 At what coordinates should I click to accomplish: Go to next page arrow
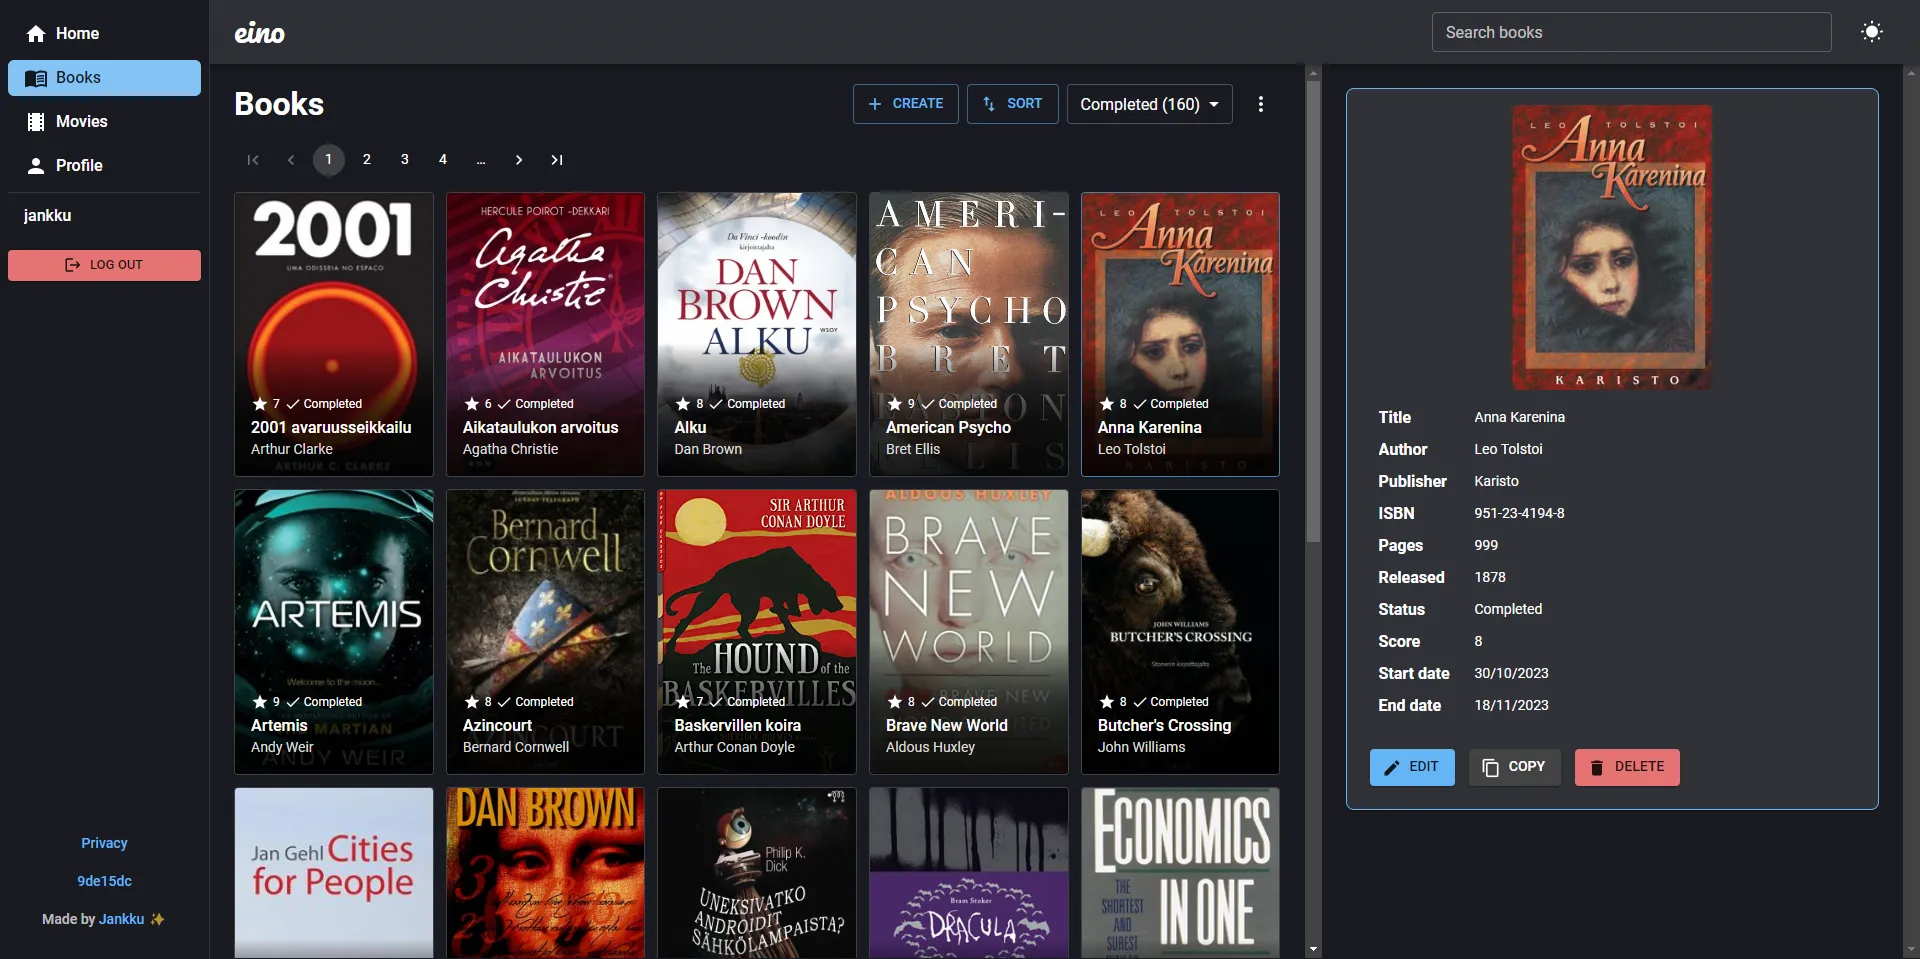click(x=519, y=160)
